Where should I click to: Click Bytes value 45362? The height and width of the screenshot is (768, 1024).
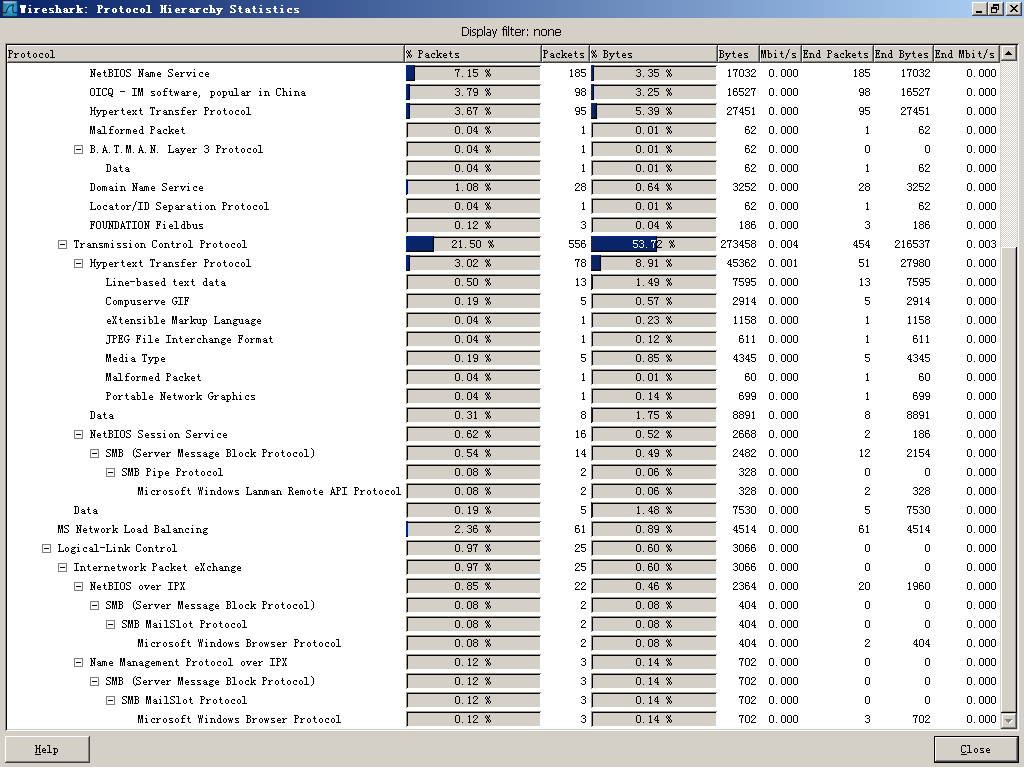[741, 263]
